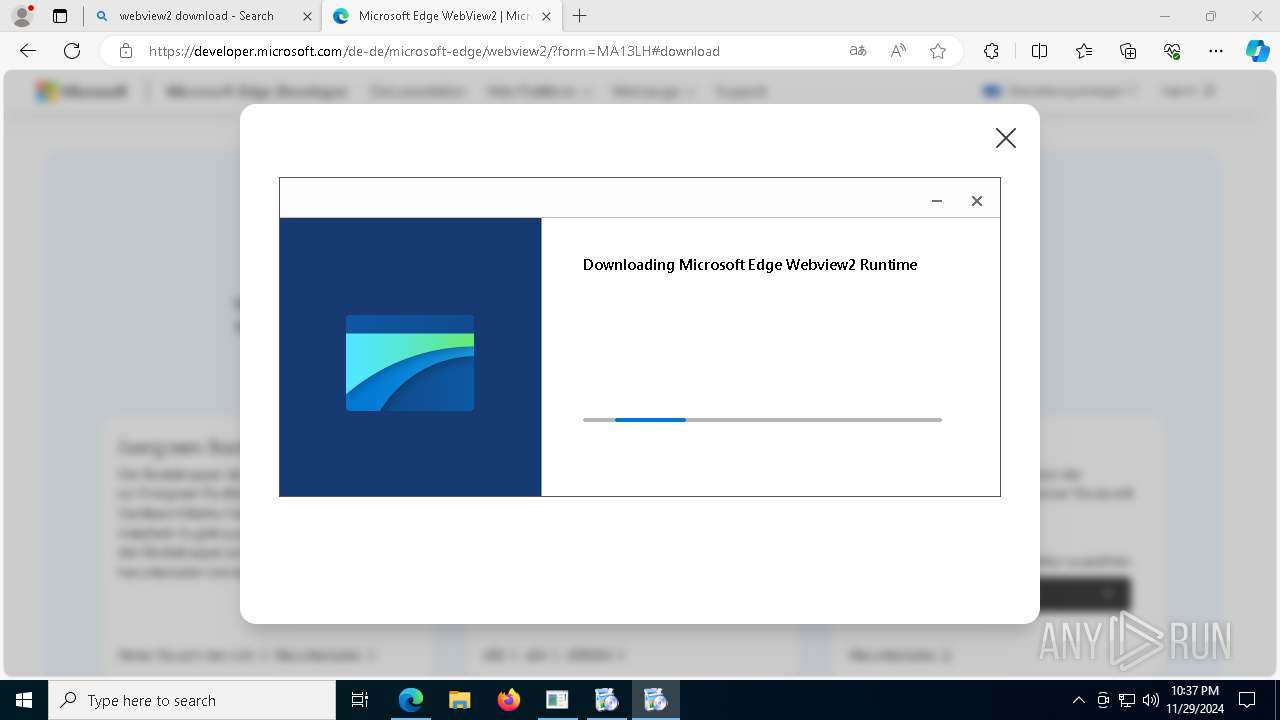Refresh the current page
Screen dimensions: 1280x720
pos(72,51)
